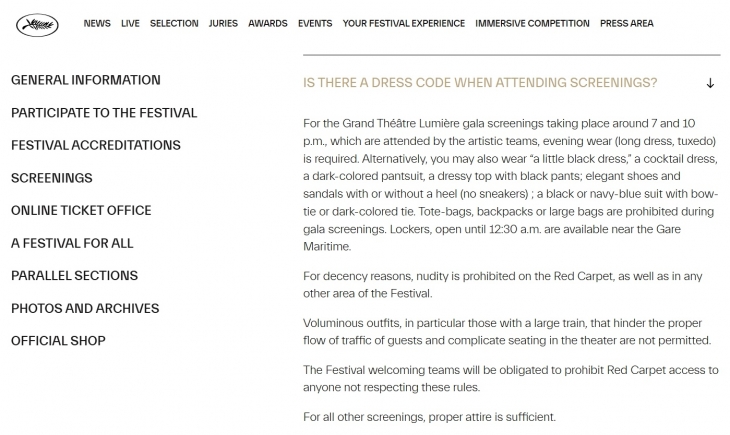Screen dimensions: 730x435
Task: Navigate to Juries page
Action: 223,24
